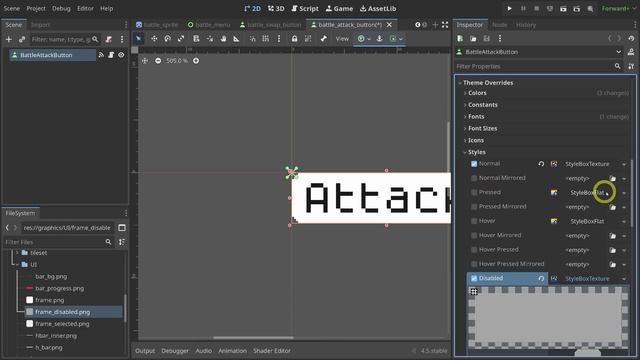
Task: Zoom in the canvas view
Action: (x=196, y=61)
